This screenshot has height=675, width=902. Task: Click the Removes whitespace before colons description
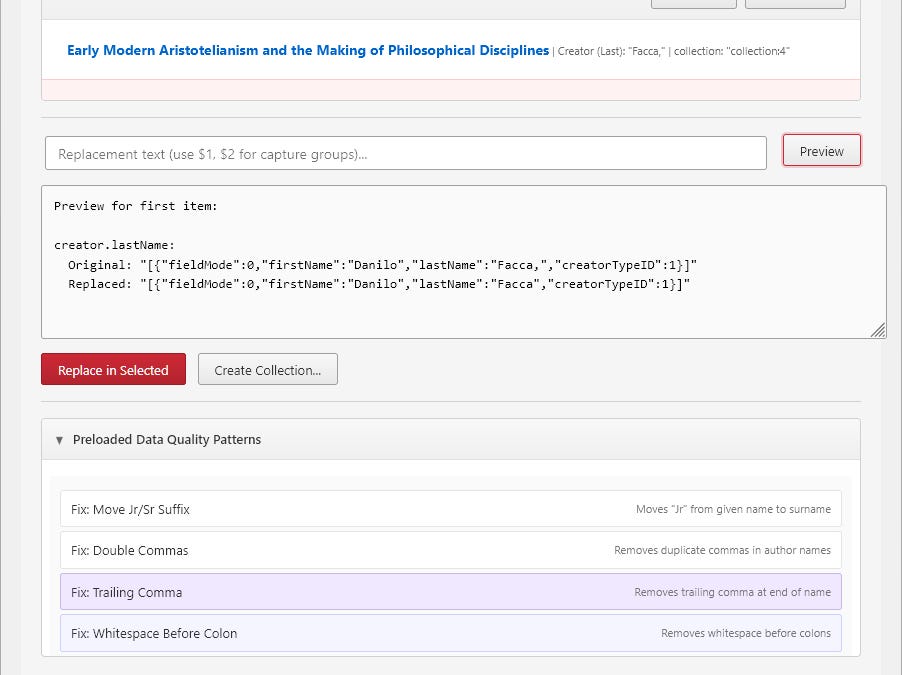click(746, 633)
